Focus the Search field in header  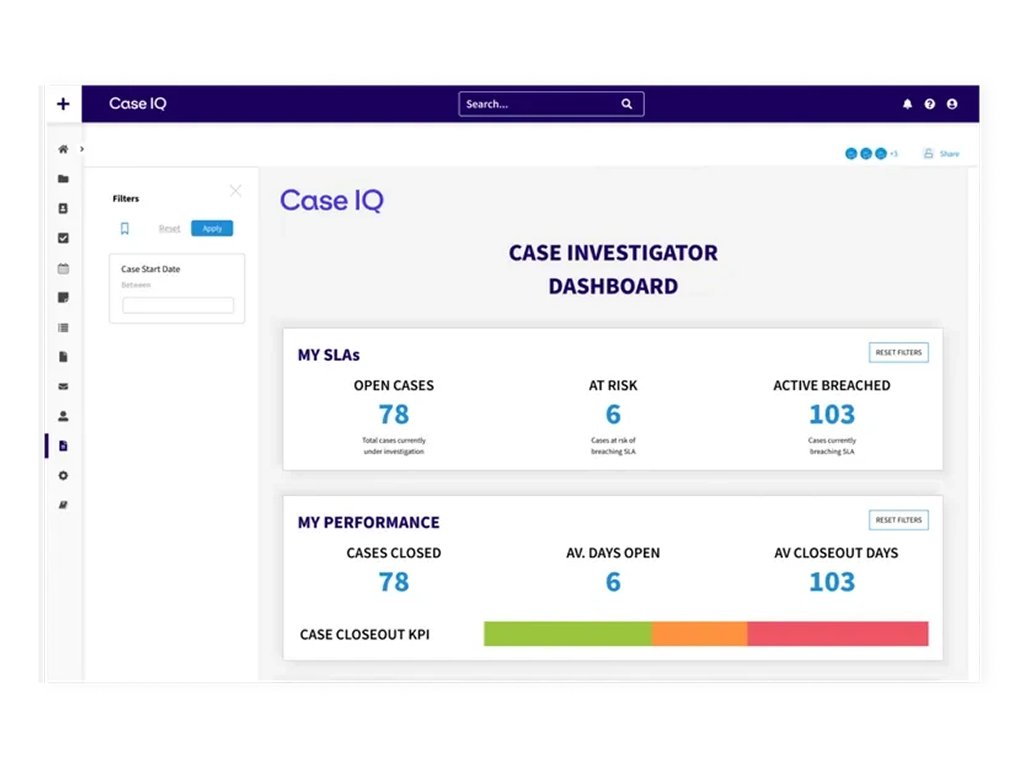click(x=551, y=104)
